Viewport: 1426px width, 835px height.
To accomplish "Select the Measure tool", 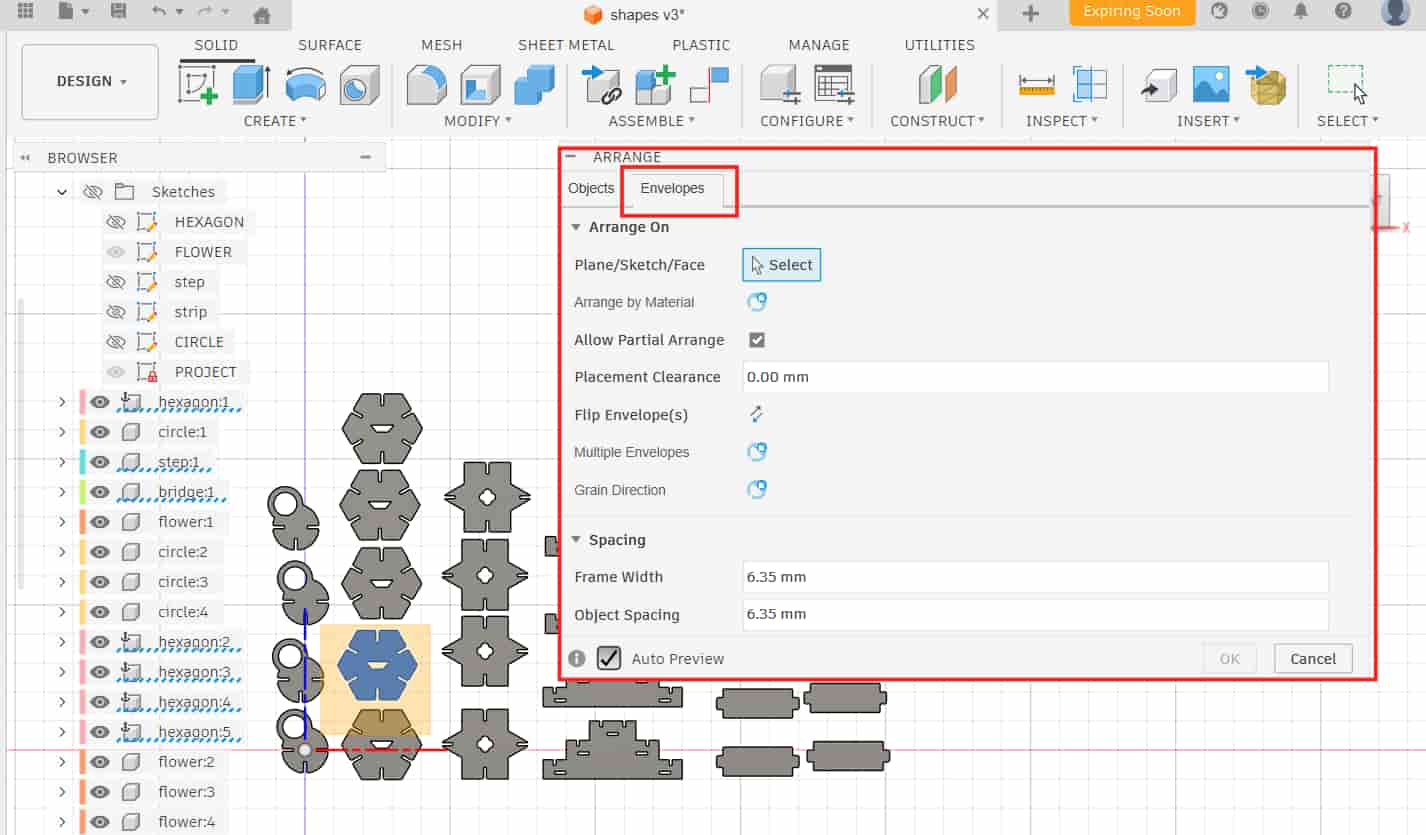I will click(1037, 84).
